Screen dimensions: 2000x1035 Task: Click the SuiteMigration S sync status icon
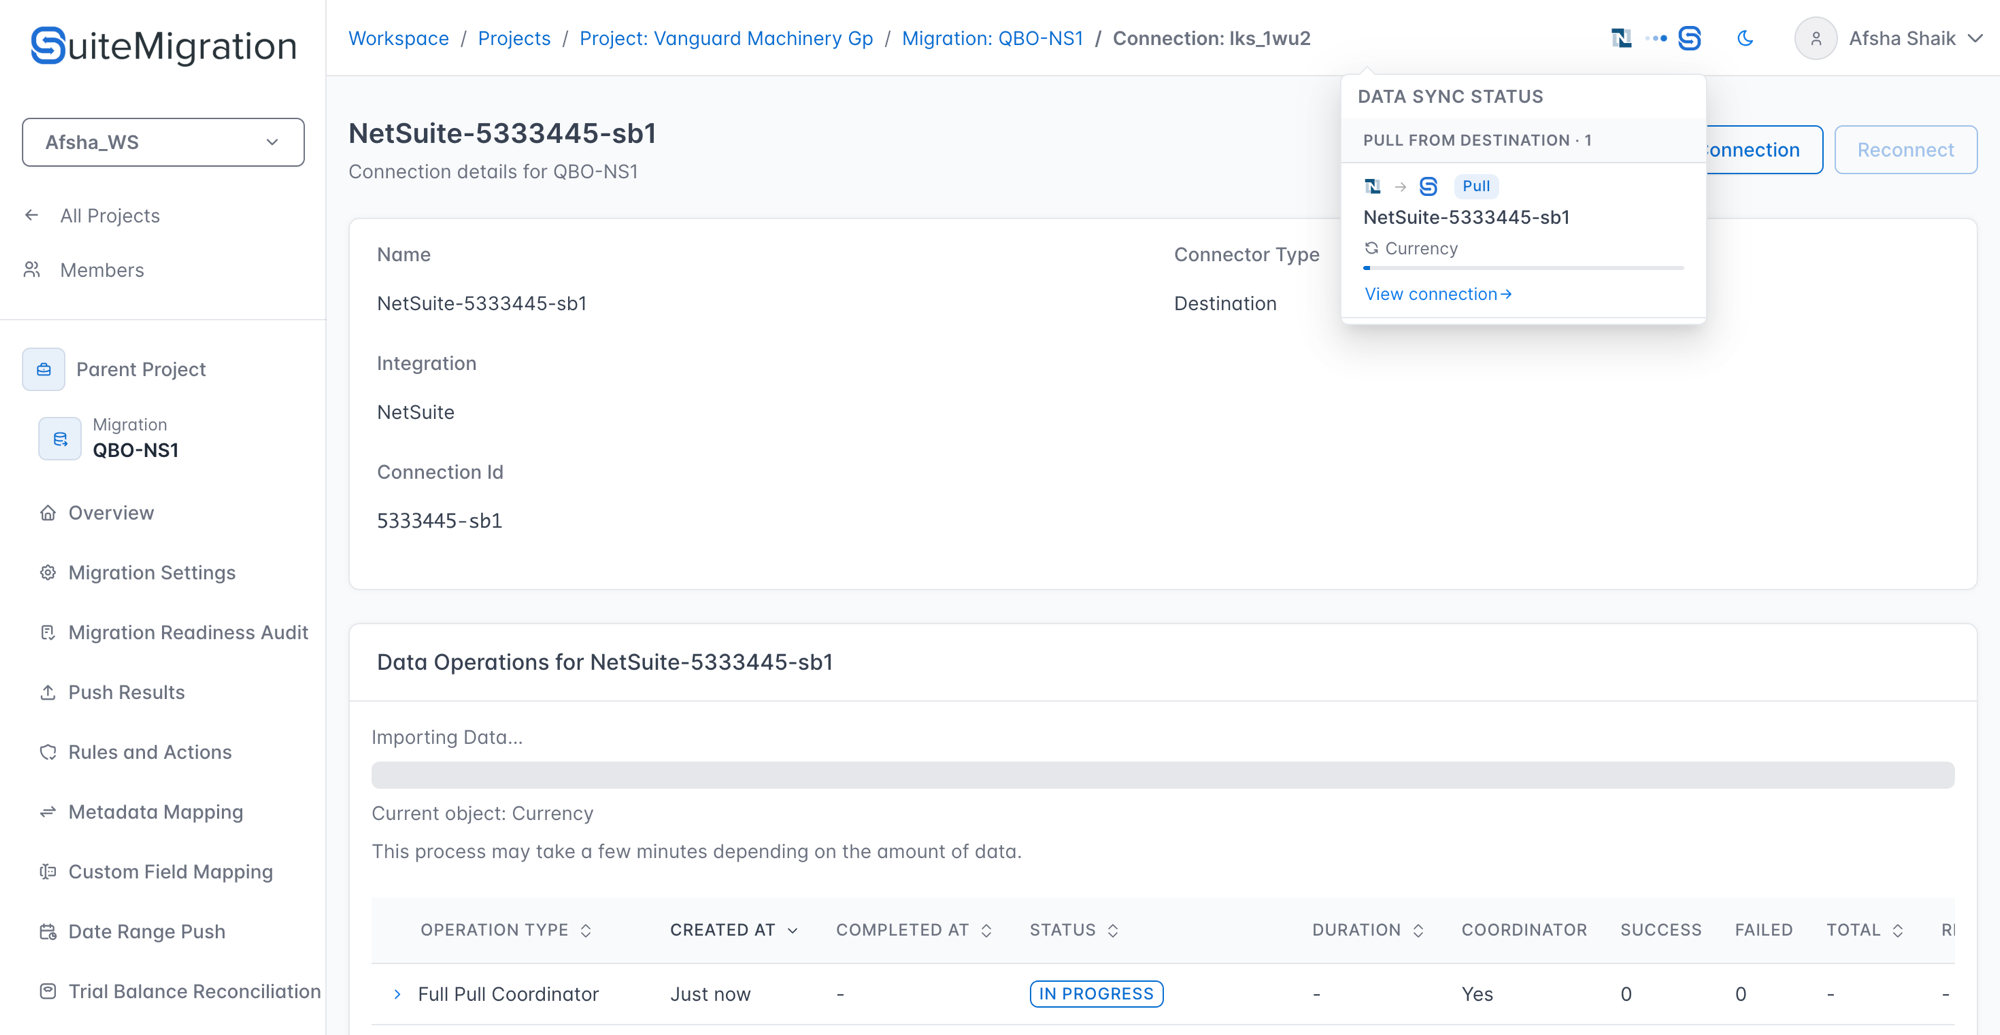pos(1689,38)
